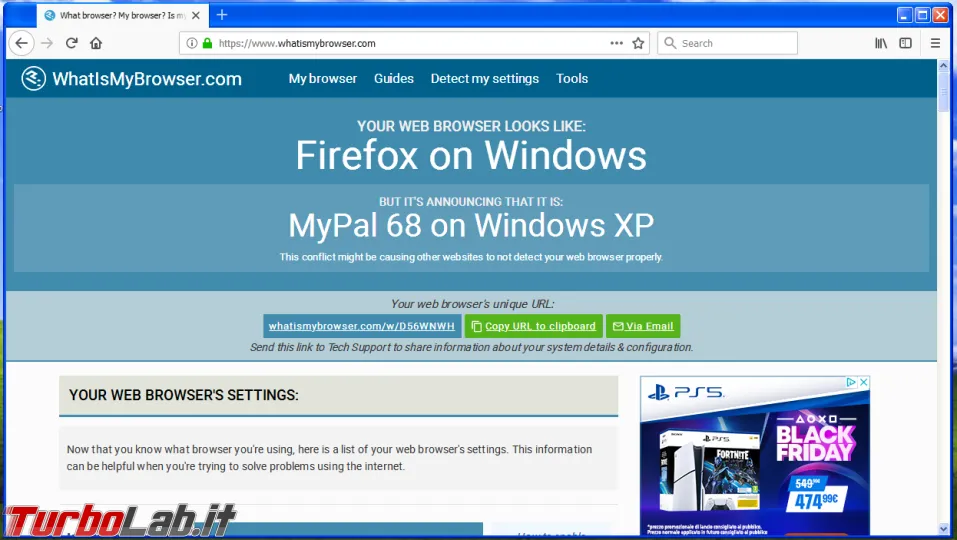This screenshot has width=957, height=540.
Task: Open a new tab with plus button
Action: tap(222, 15)
